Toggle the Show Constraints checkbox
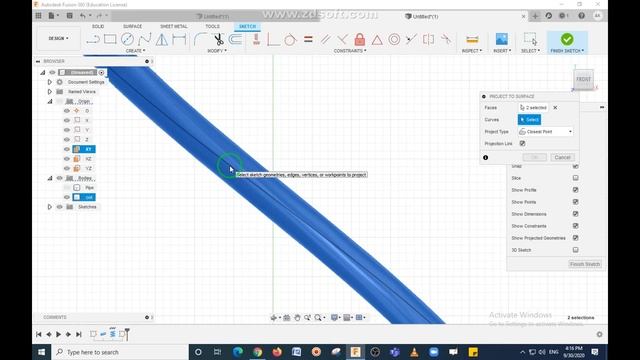 pos(575,226)
